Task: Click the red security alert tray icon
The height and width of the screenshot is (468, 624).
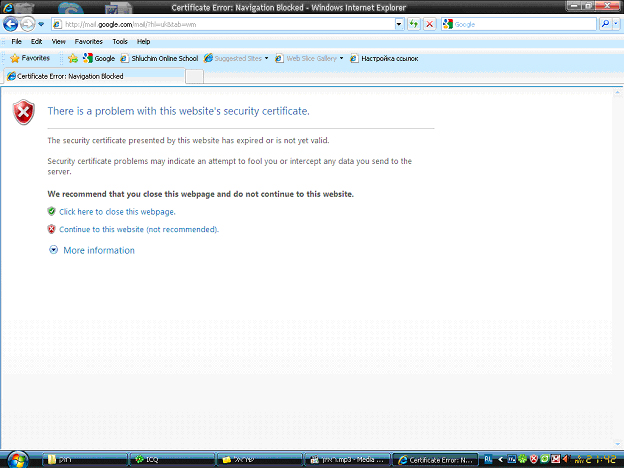Action: 534,460
